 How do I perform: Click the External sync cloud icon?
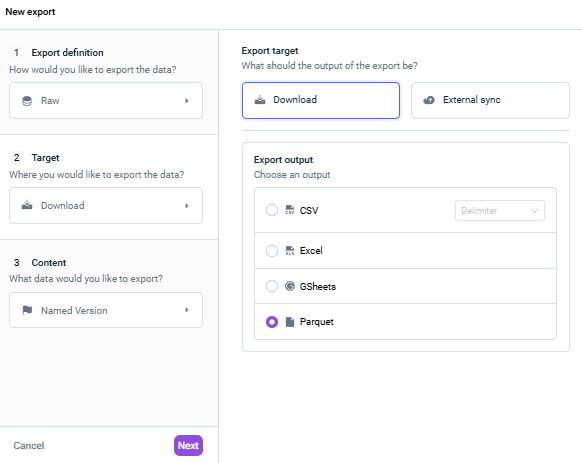pos(429,100)
